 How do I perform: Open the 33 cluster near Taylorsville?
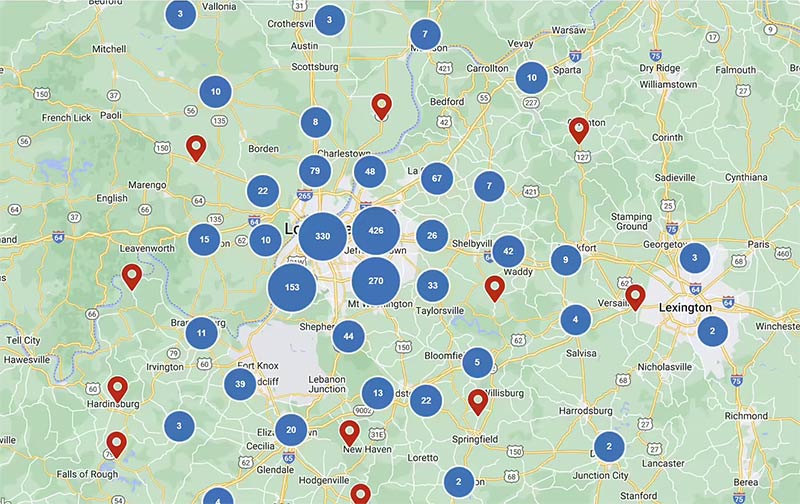tap(432, 286)
